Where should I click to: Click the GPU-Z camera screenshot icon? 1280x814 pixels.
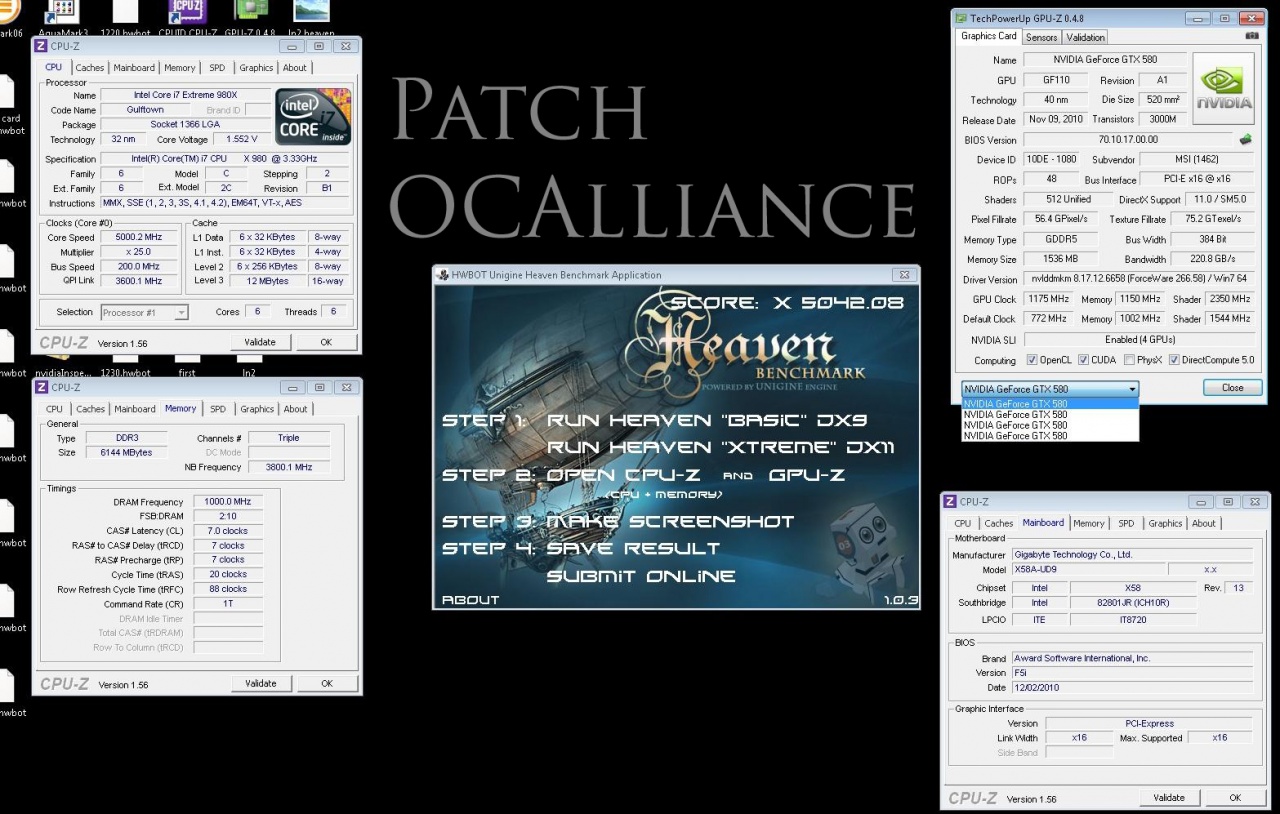1251,37
